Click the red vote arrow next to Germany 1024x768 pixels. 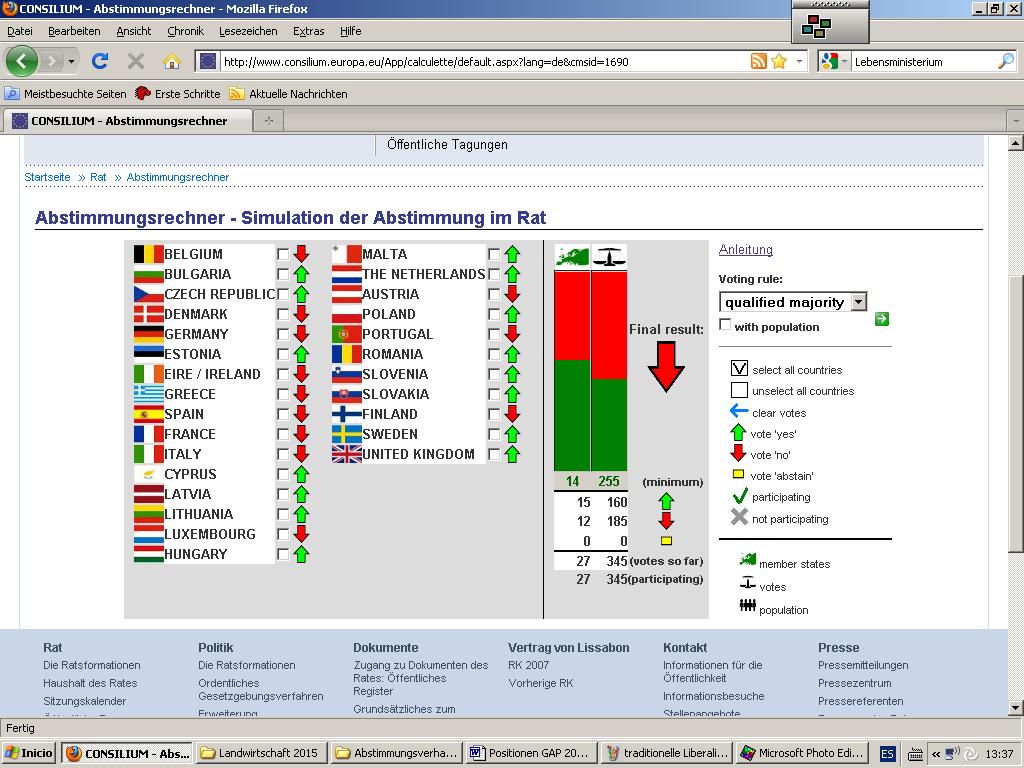pos(301,334)
